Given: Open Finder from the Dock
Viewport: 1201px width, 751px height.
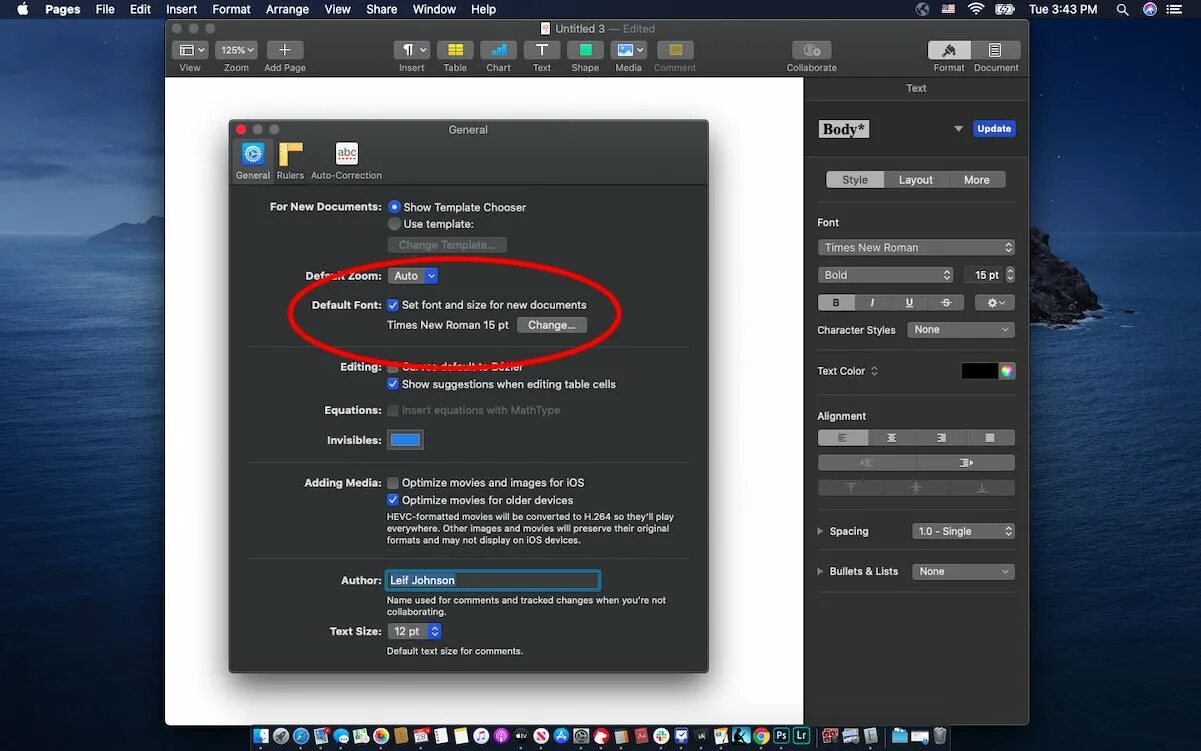Looking at the screenshot, I should 261,736.
